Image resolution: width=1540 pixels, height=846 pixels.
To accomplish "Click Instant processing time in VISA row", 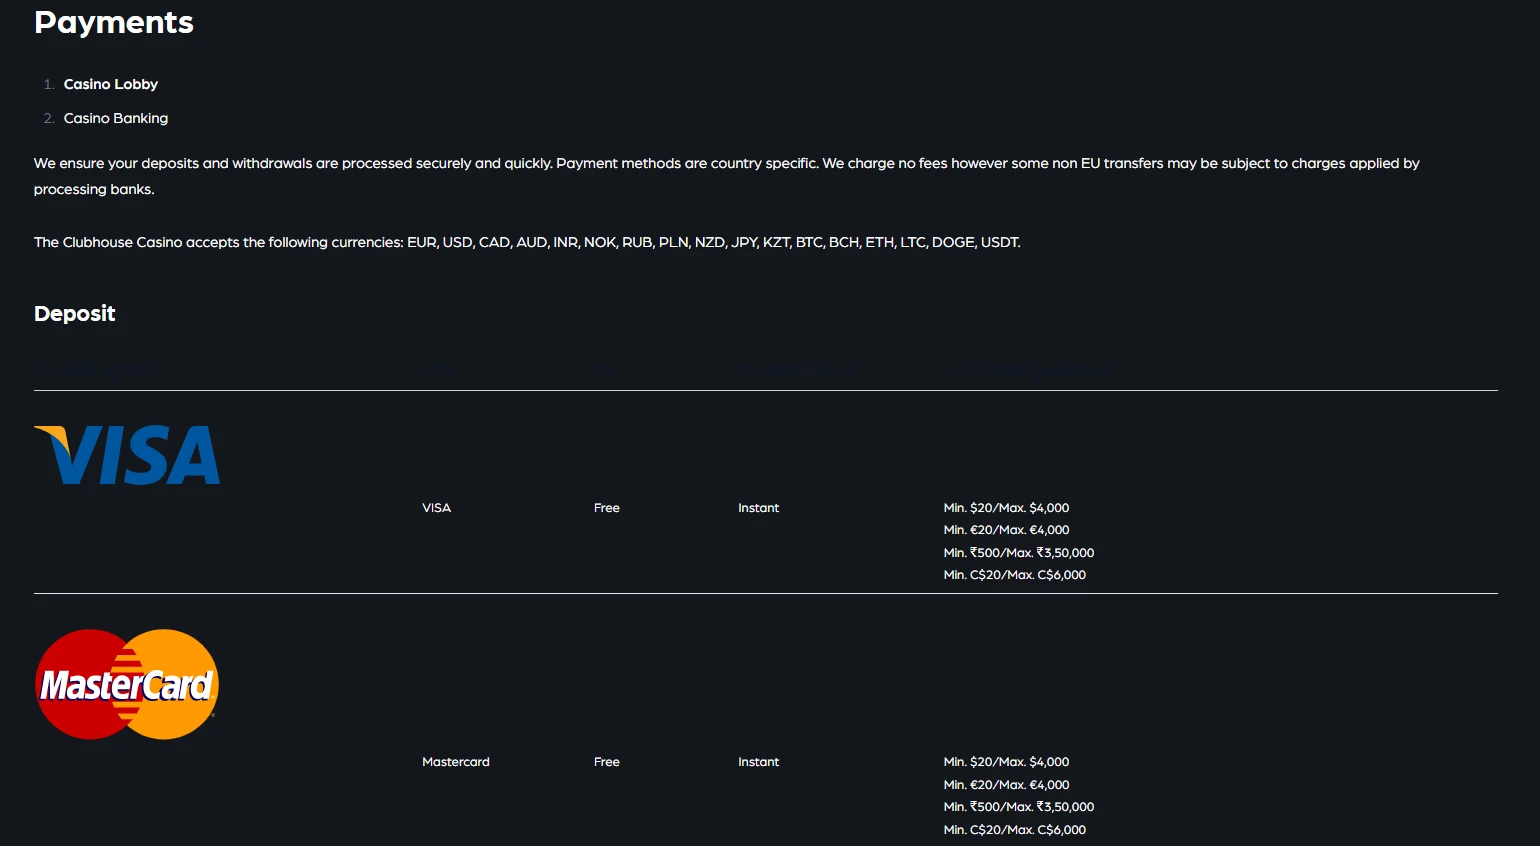I will [759, 508].
